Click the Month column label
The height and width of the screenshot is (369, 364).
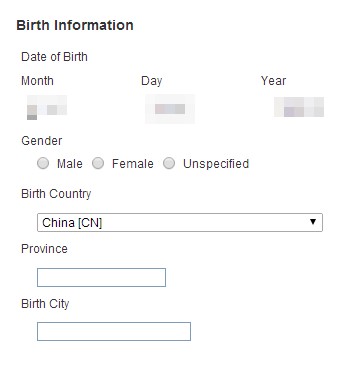pyautogui.click(x=37, y=81)
